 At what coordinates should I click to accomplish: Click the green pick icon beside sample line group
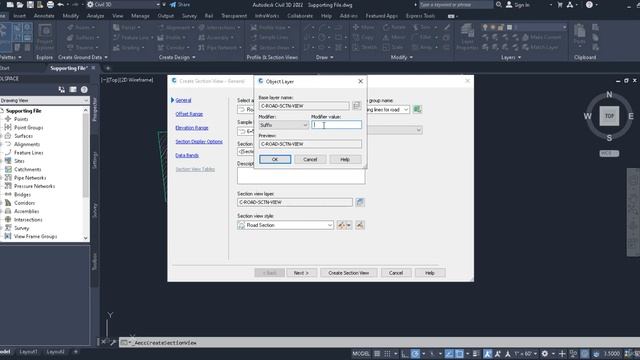pyautogui.click(x=417, y=109)
